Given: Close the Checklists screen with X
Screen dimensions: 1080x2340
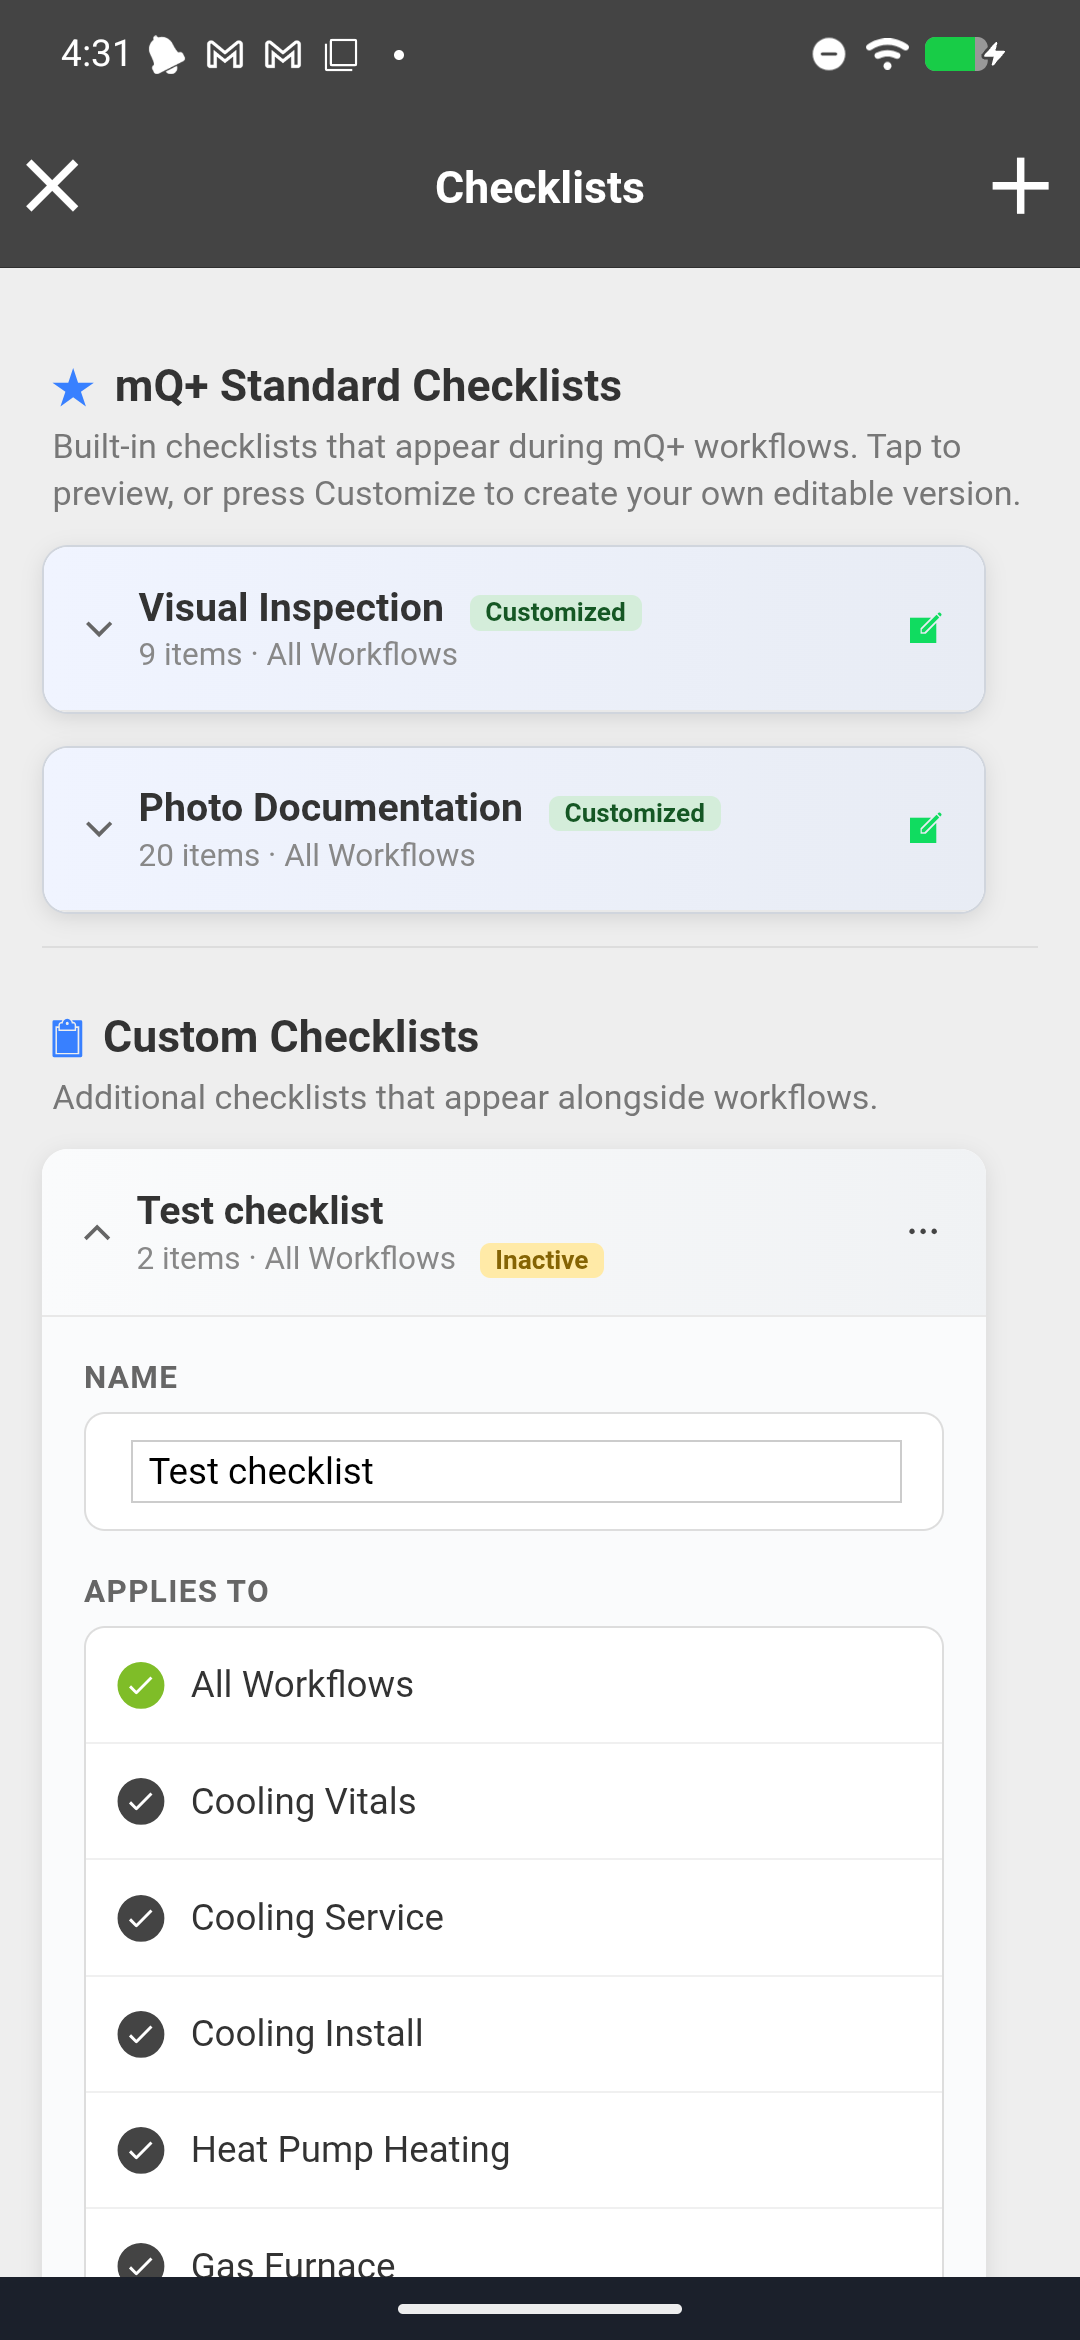Looking at the screenshot, I should tap(52, 186).
